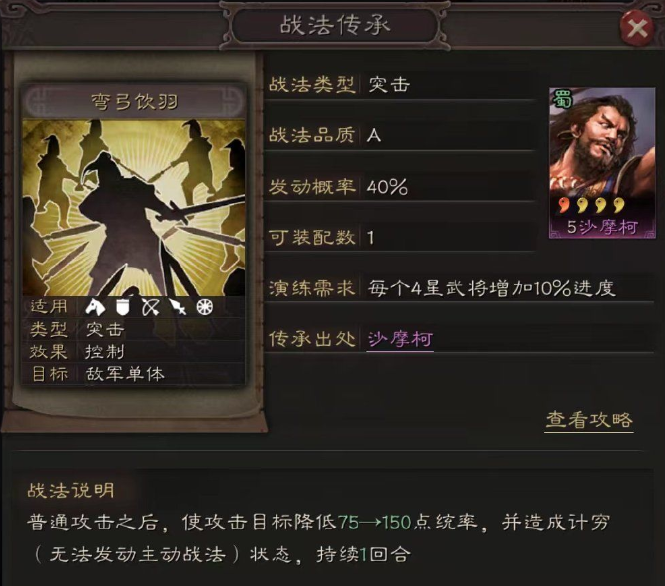The width and height of the screenshot is (665, 586).
Task: Click the 弯弓饮羽 skill artwork
Action: click(x=134, y=207)
